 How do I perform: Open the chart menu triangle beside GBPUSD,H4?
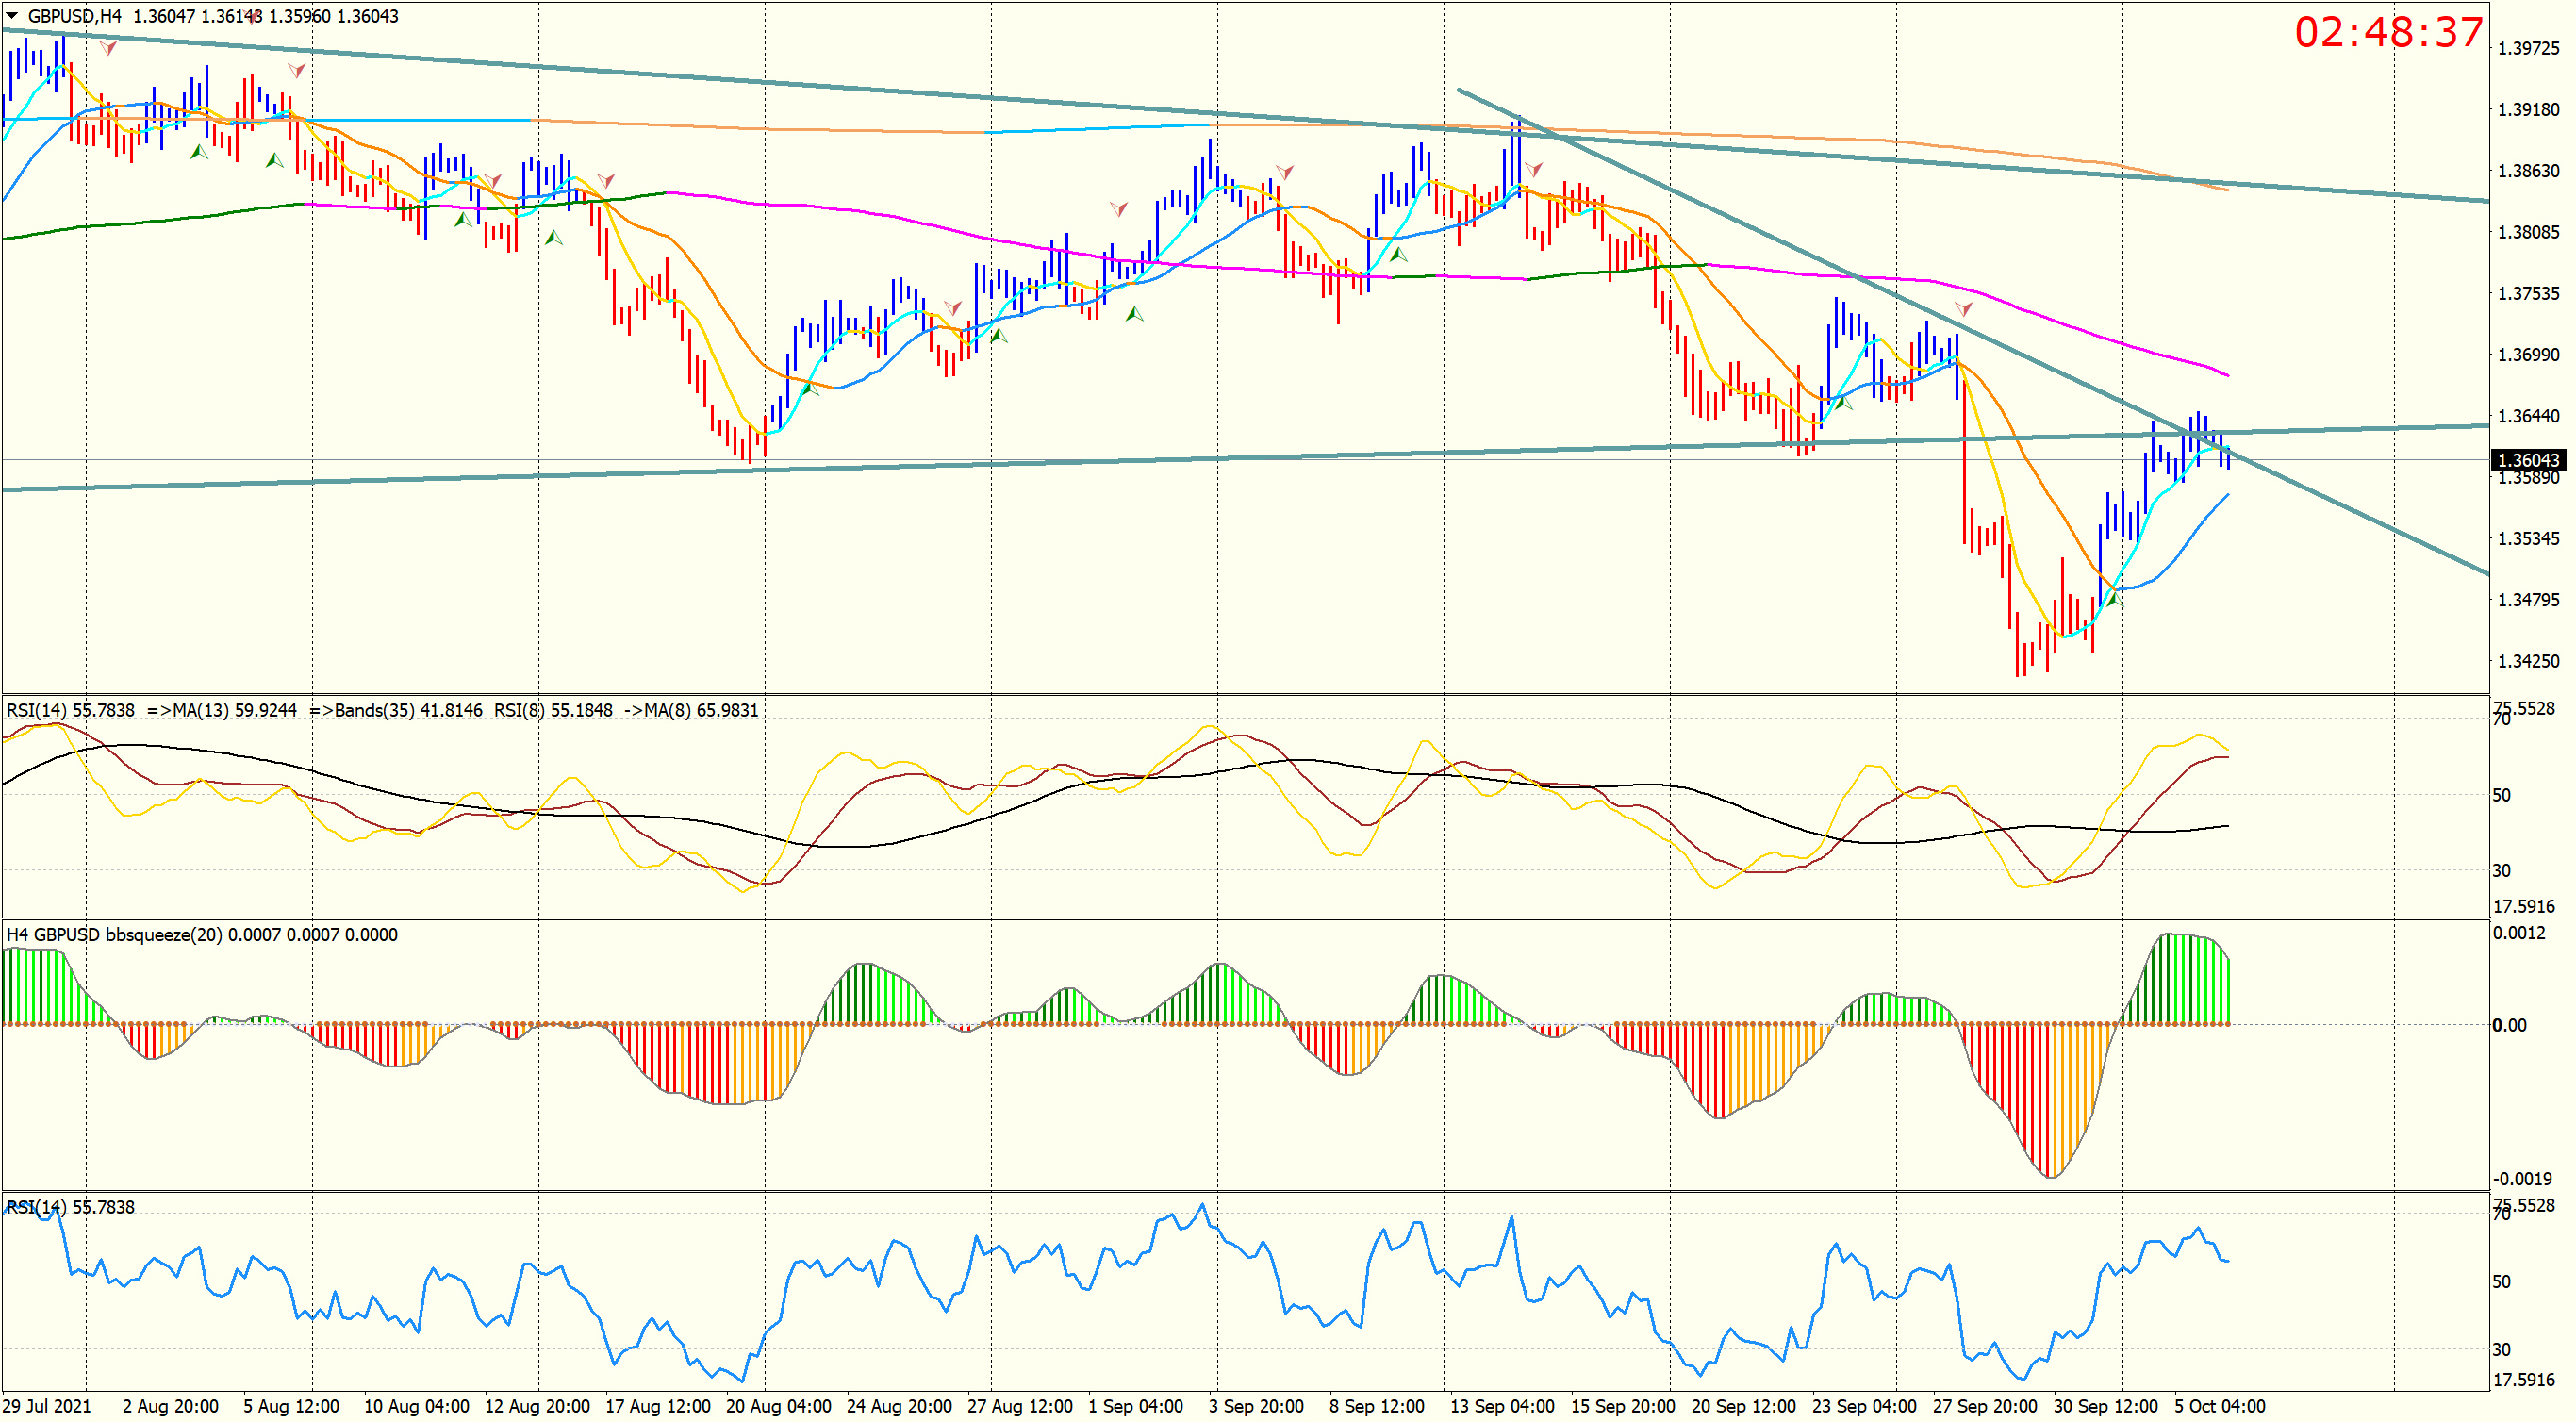tap(12, 16)
